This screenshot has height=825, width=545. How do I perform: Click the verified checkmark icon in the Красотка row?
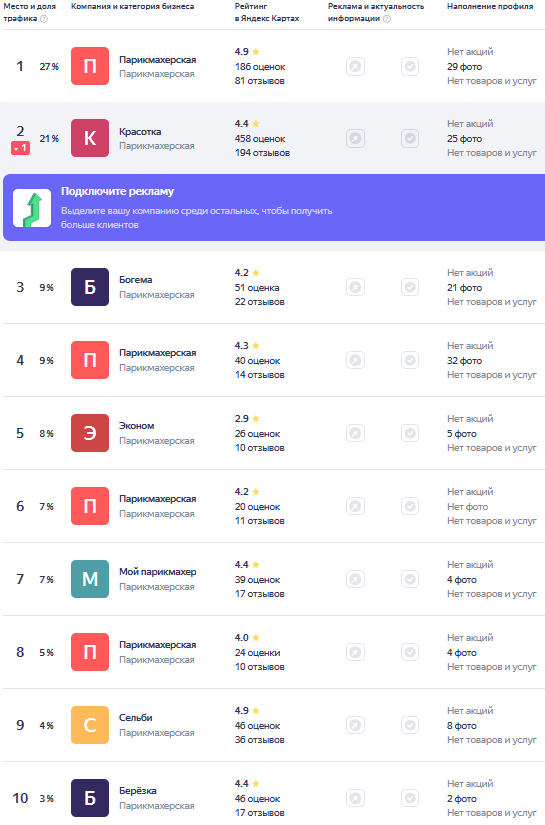tap(410, 139)
